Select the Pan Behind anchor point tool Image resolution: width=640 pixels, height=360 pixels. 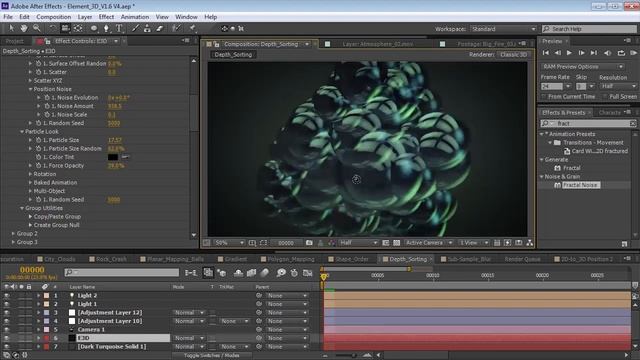click(78, 28)
